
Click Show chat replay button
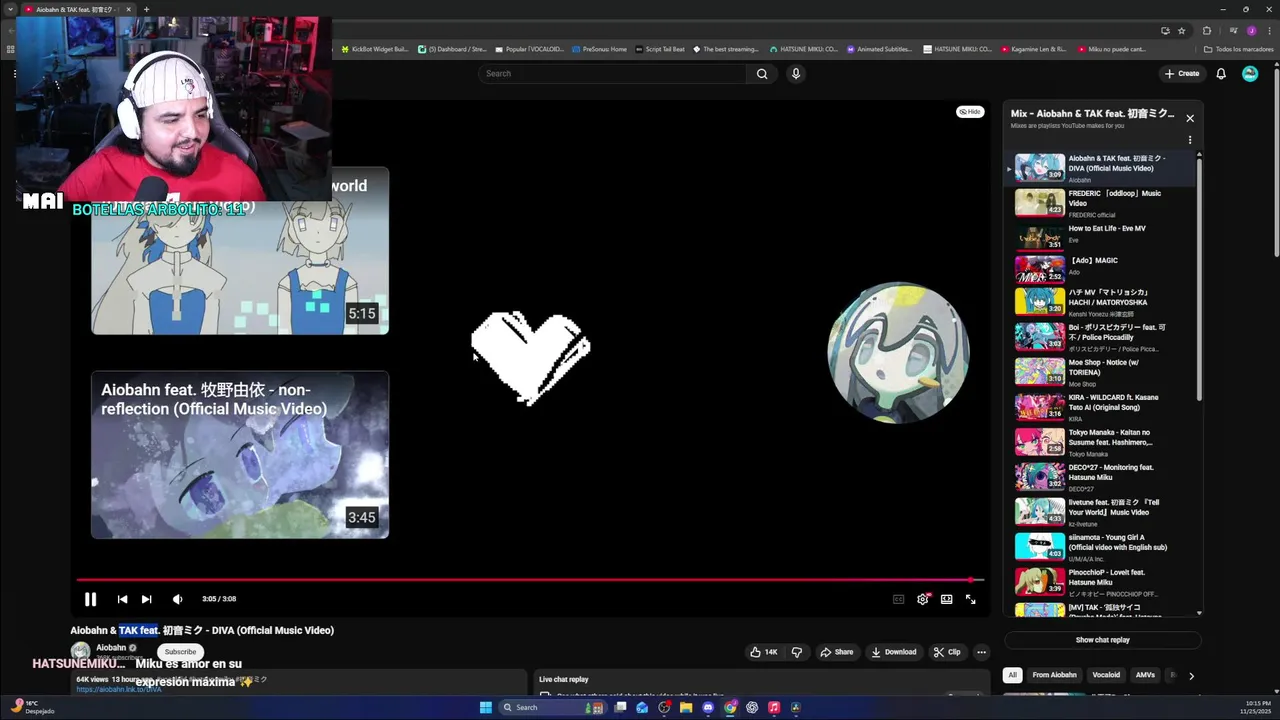point(1103,640)
